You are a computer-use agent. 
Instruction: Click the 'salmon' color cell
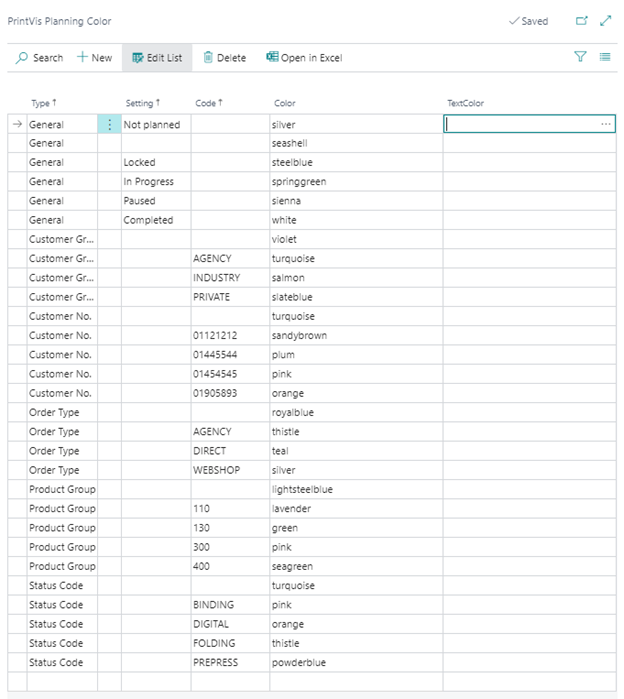(356, 278)
